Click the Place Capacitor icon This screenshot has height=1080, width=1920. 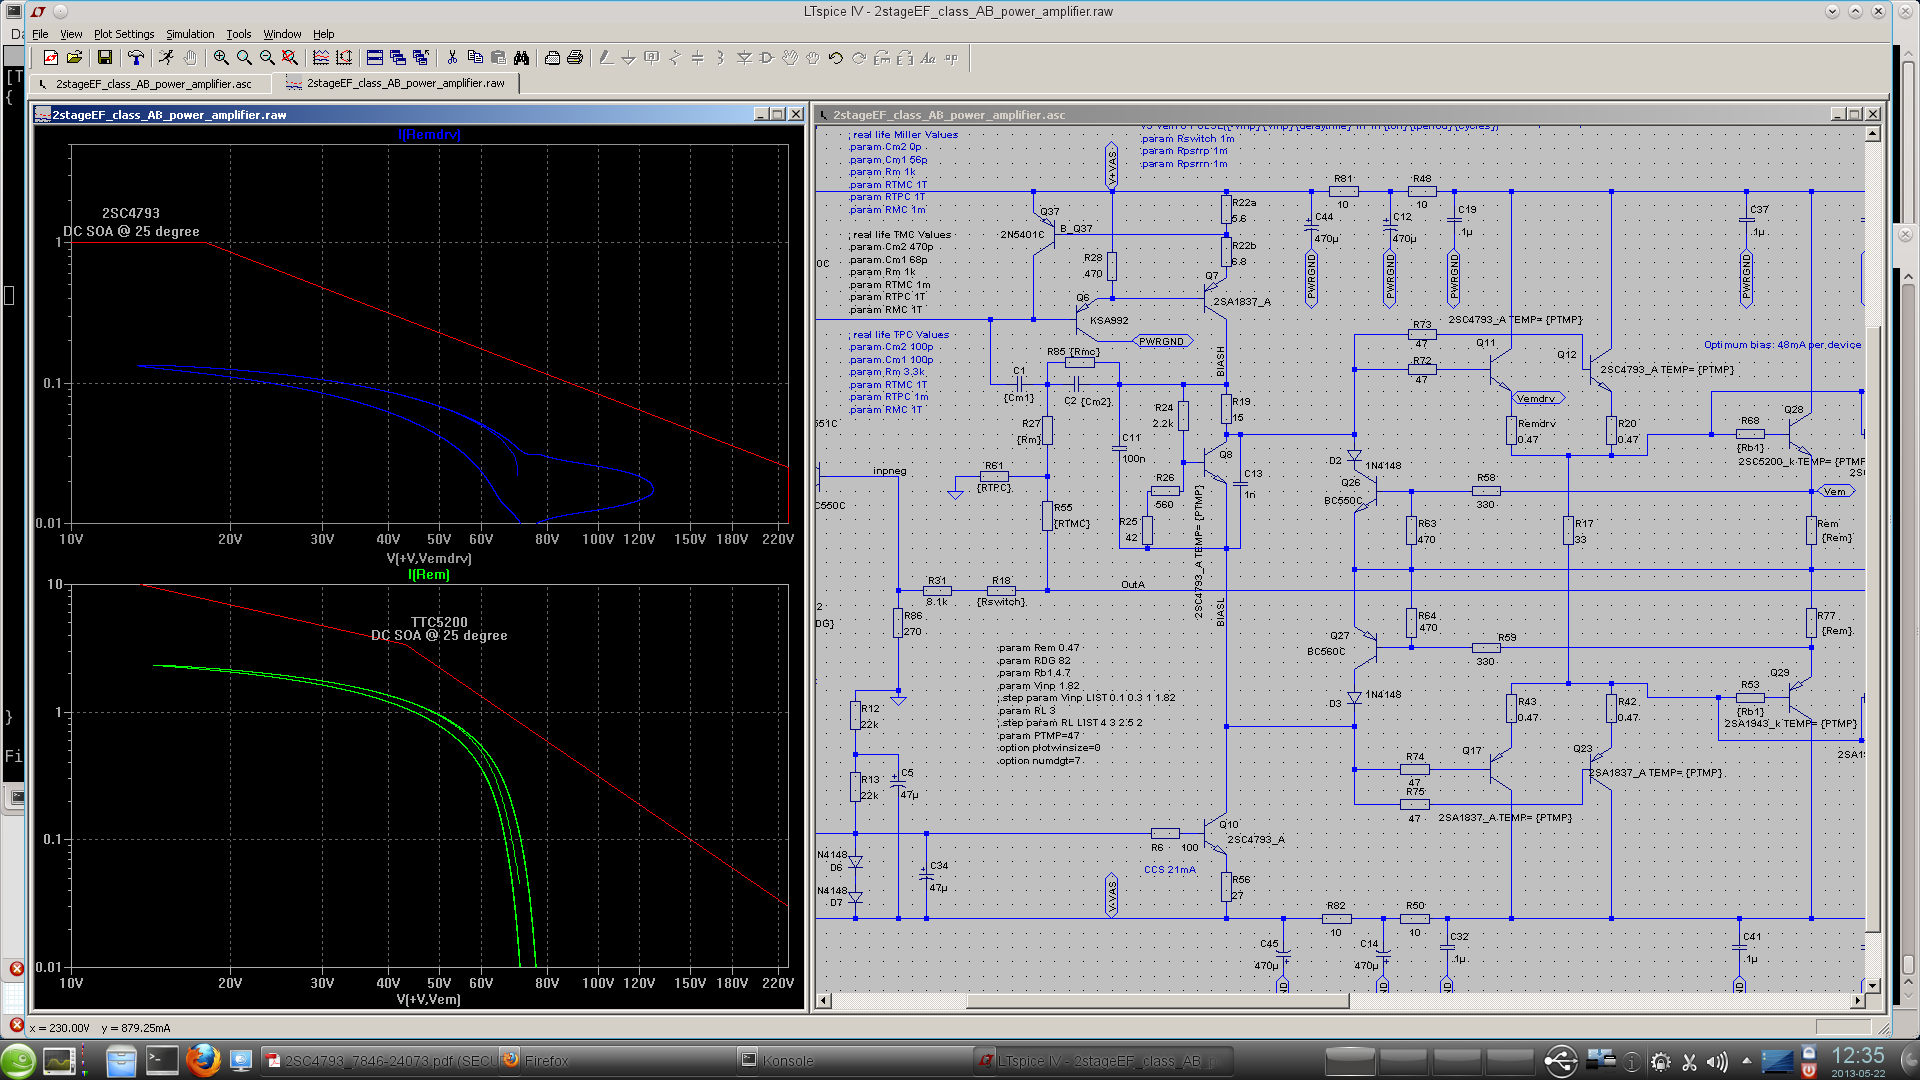[x=698, y=58]
